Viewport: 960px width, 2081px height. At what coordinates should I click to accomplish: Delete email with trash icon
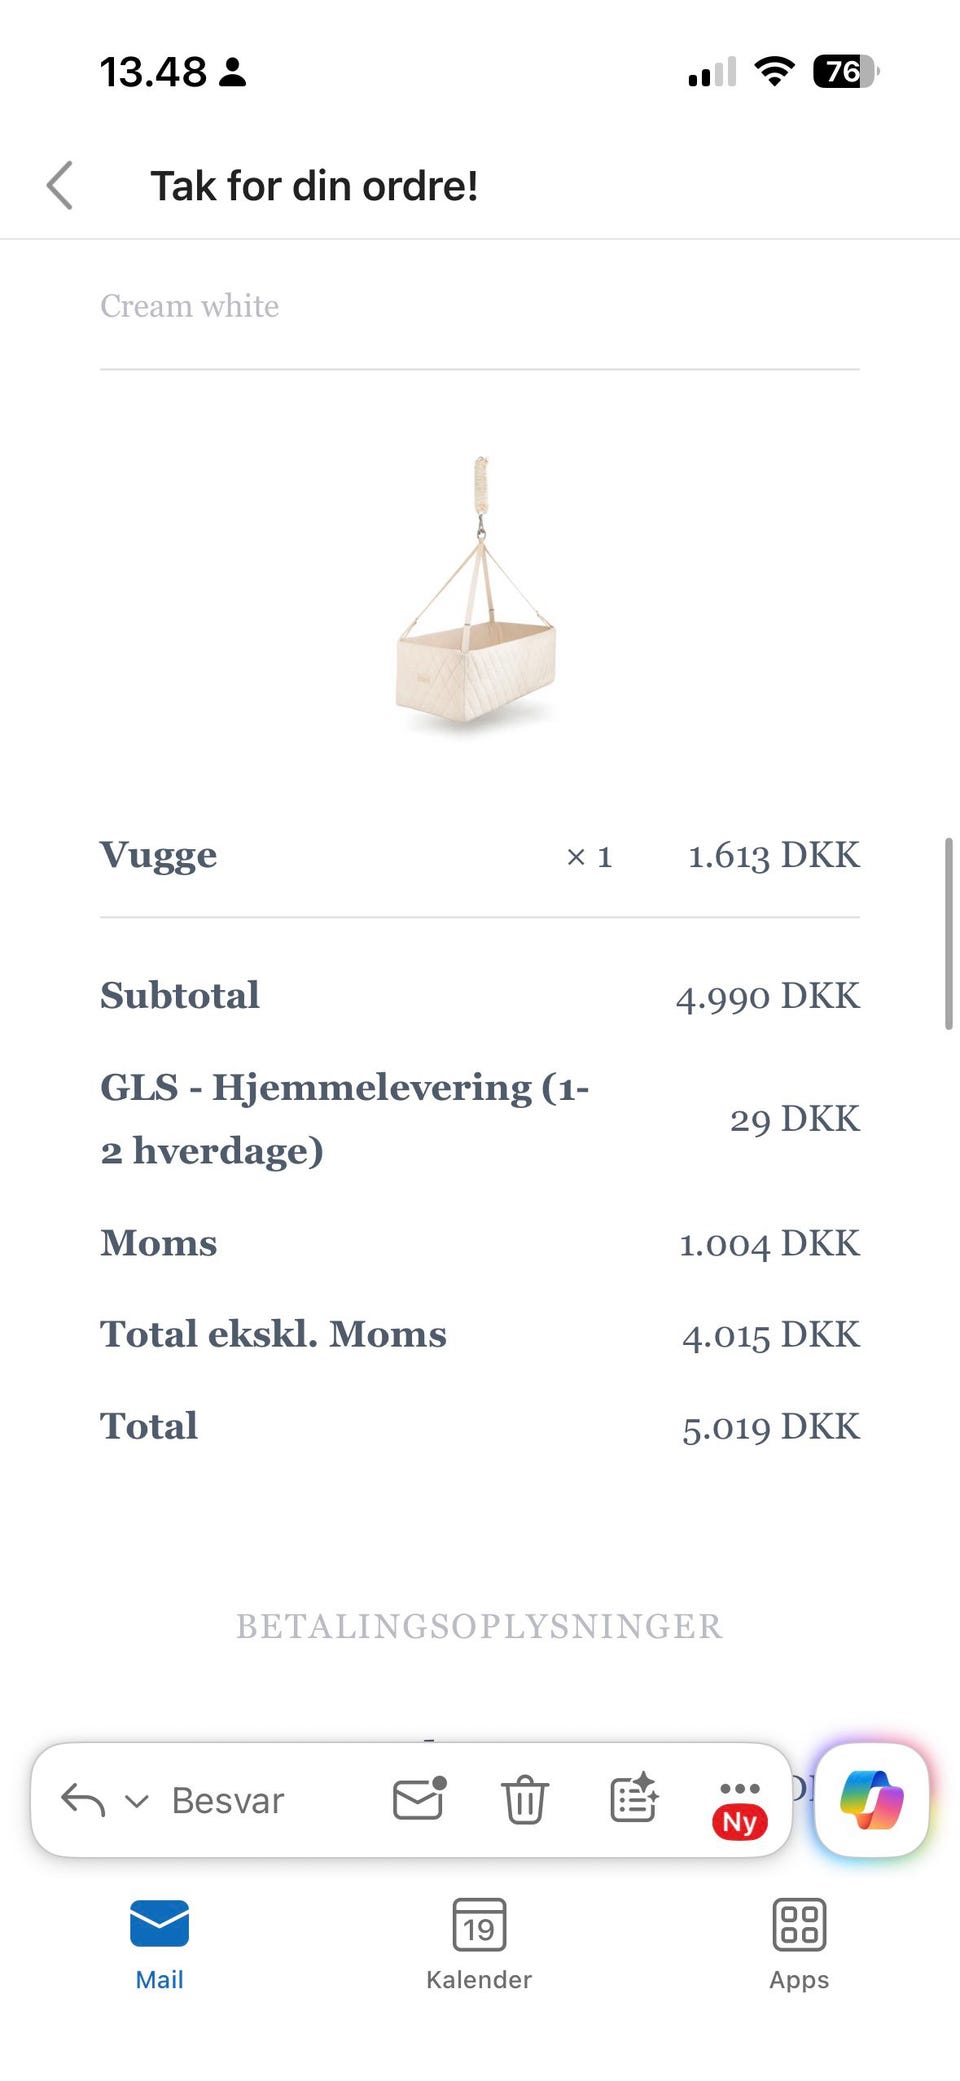click(x=524, y=1800)
